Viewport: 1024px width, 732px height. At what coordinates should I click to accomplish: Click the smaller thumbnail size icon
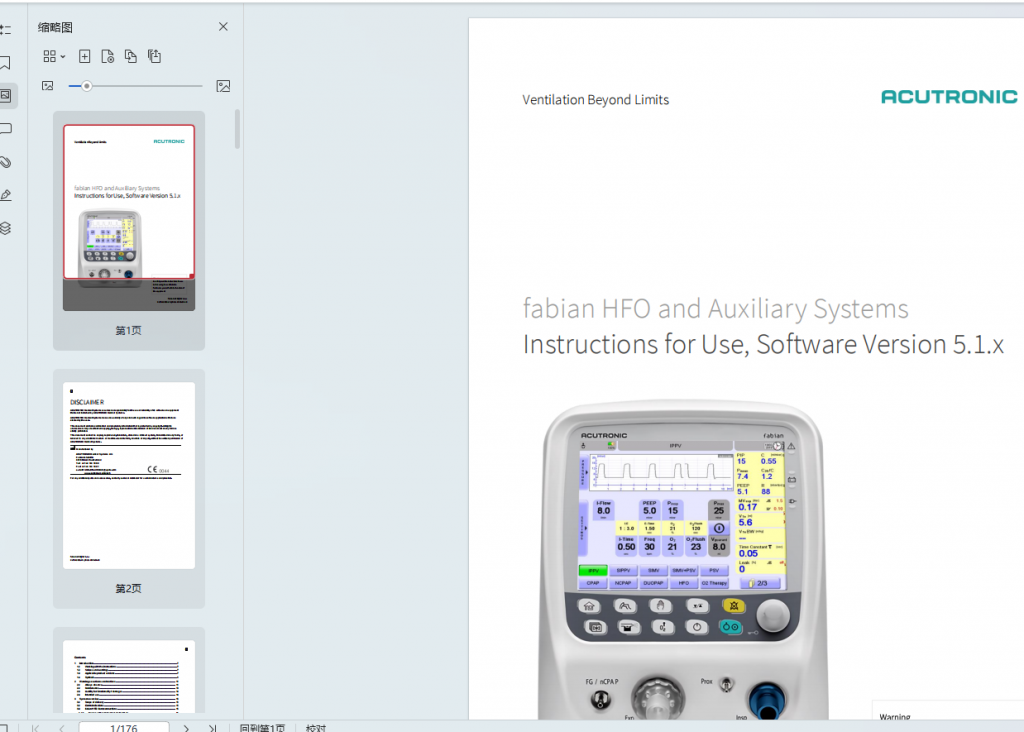48,86
